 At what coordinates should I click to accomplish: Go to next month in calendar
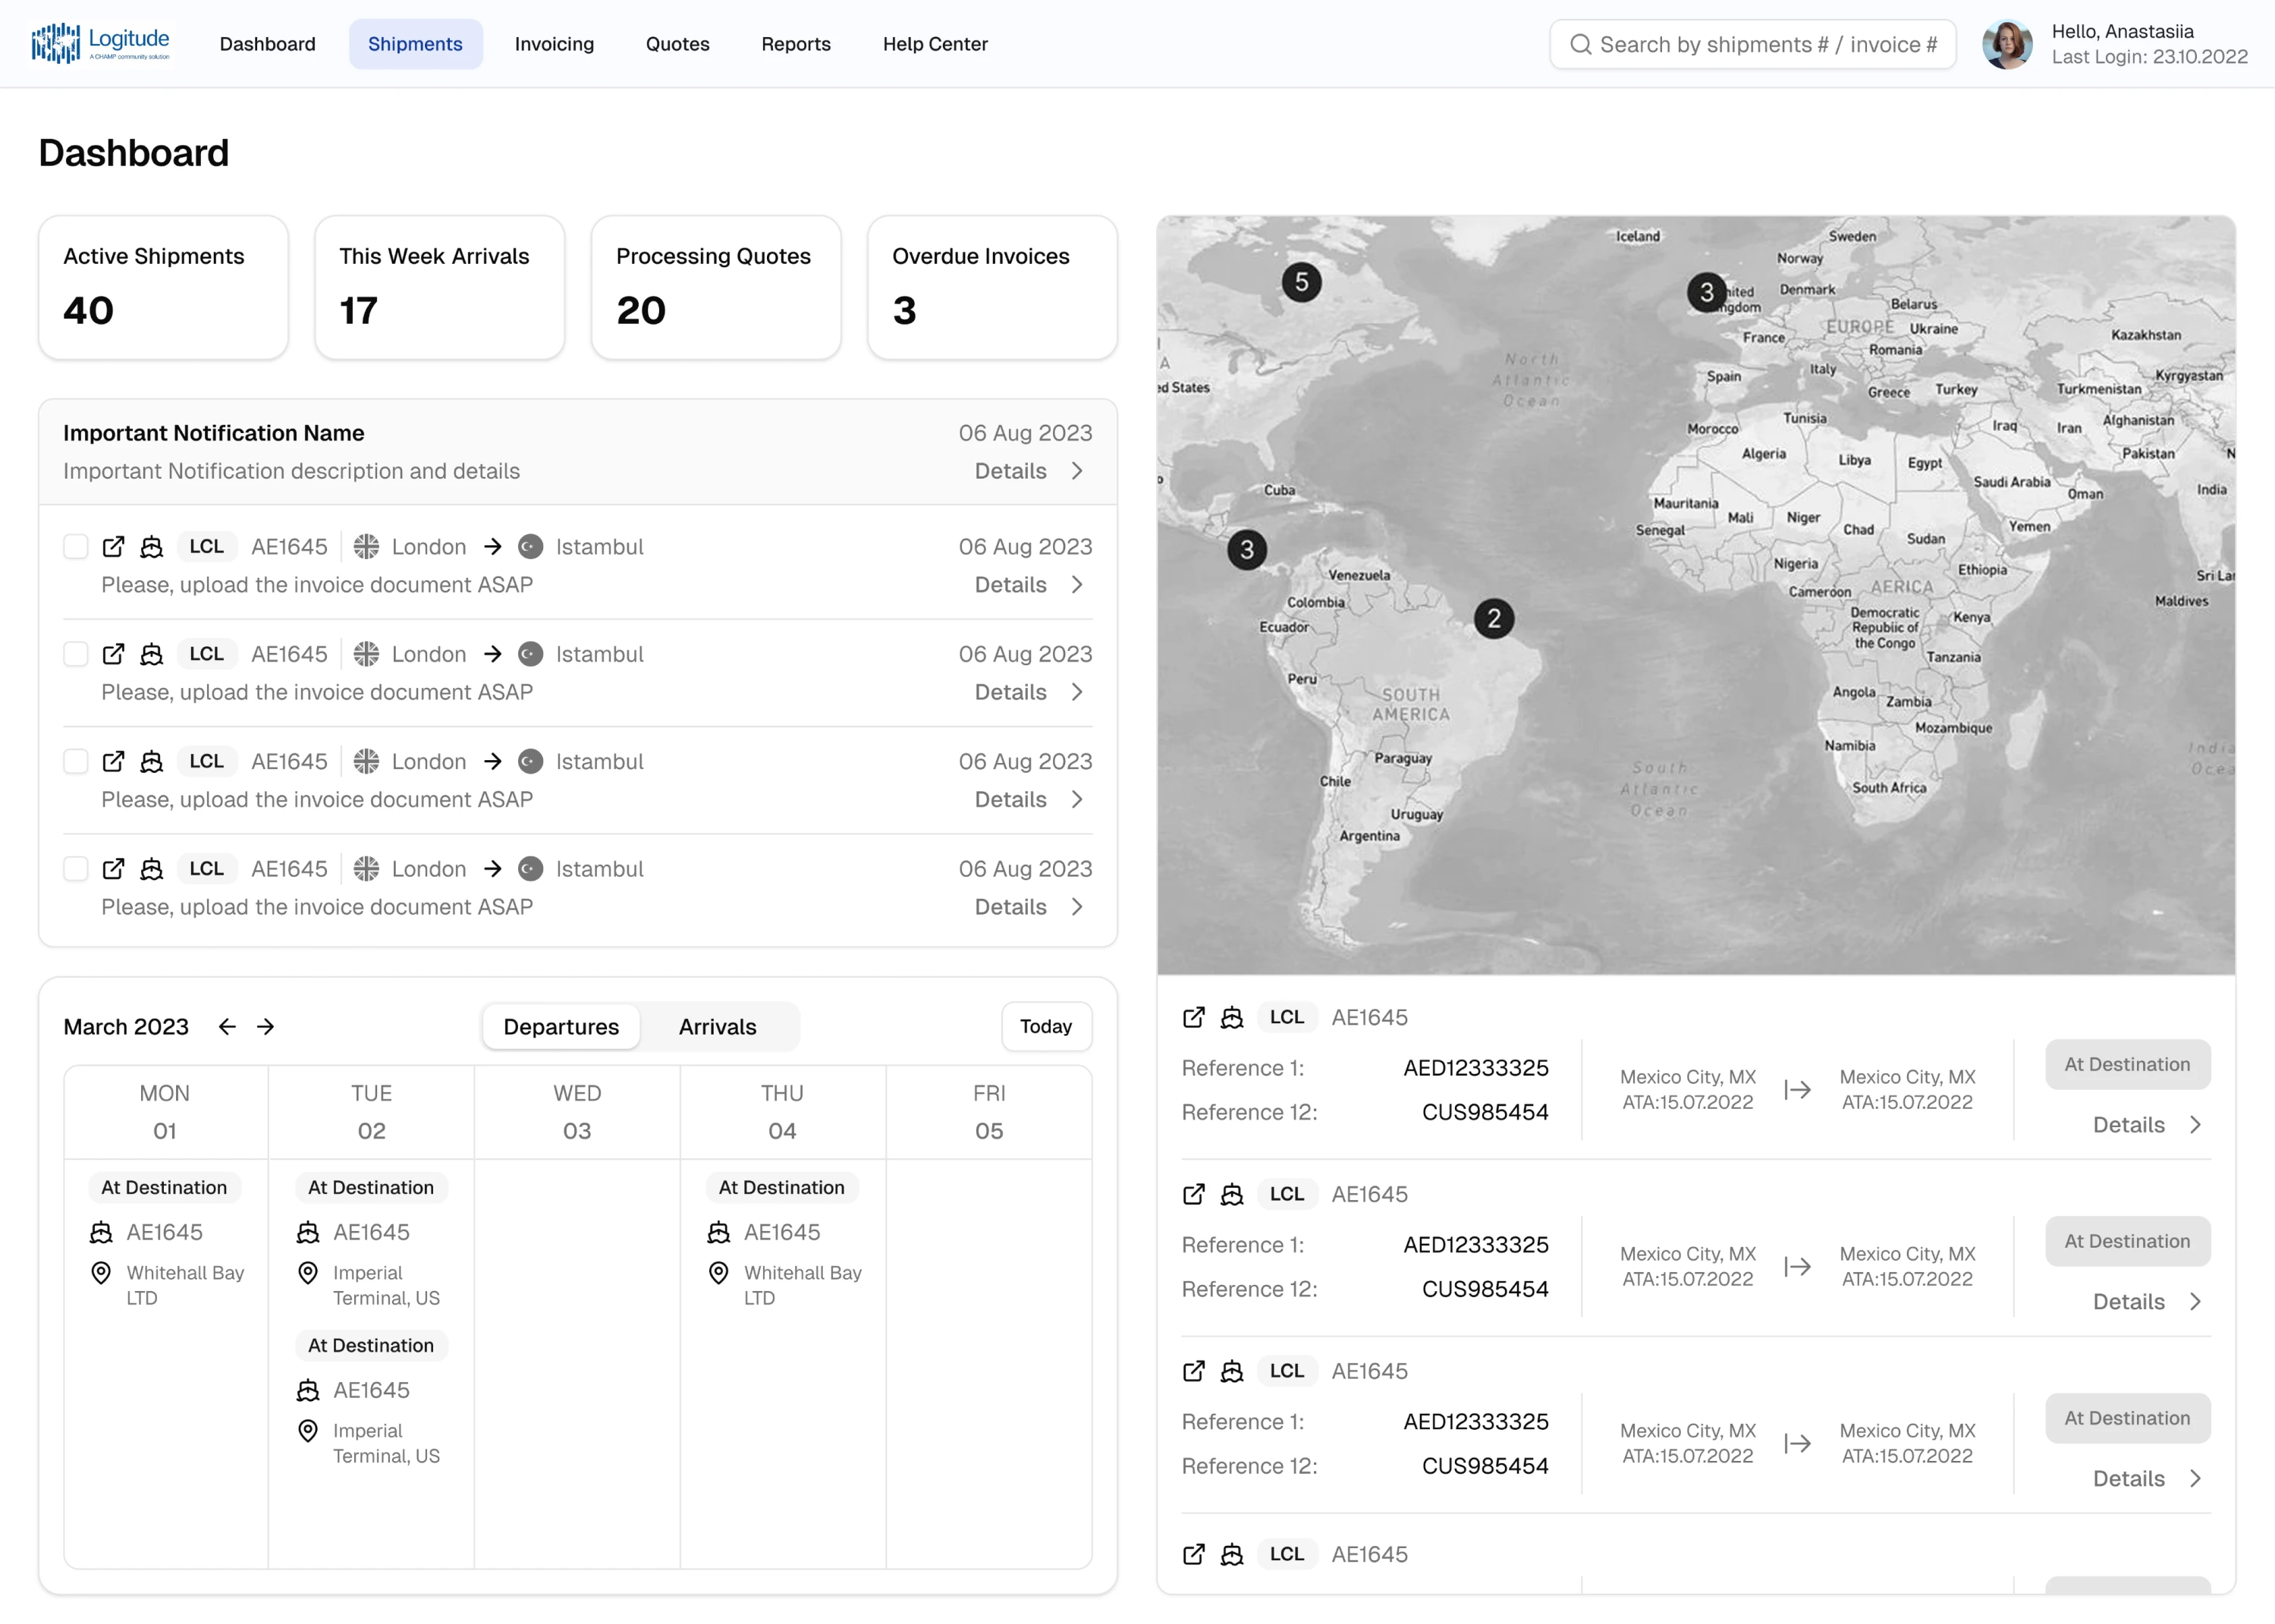click(x=265, y=1027)
